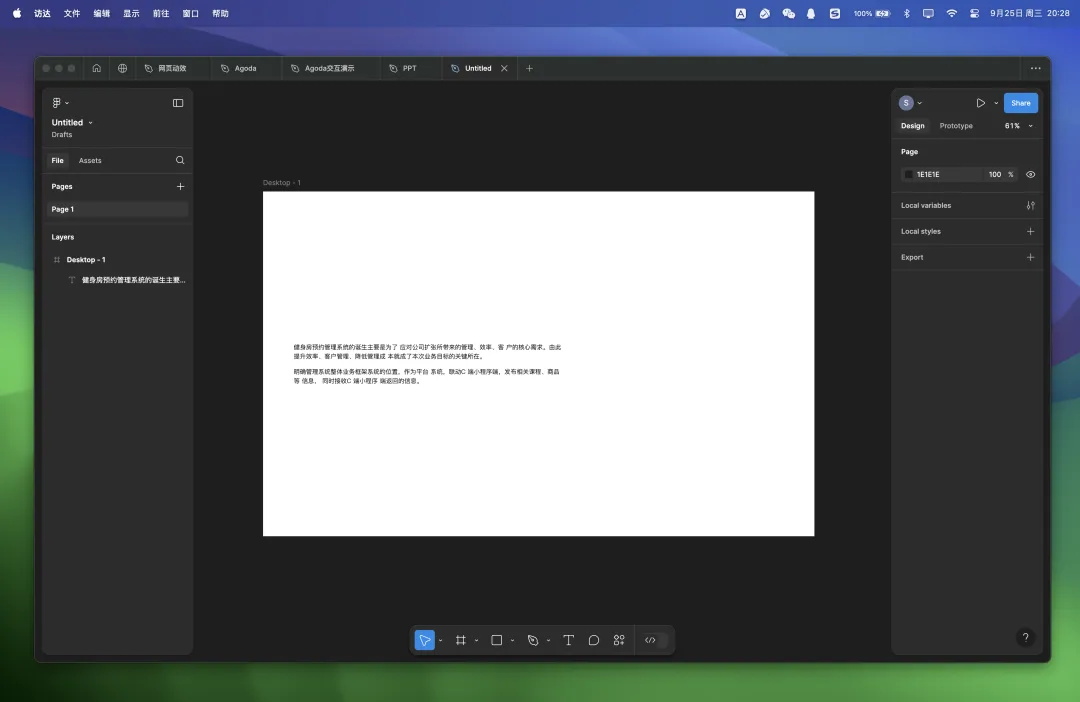Select the Rectangle shape tool

tap(497, 640)
